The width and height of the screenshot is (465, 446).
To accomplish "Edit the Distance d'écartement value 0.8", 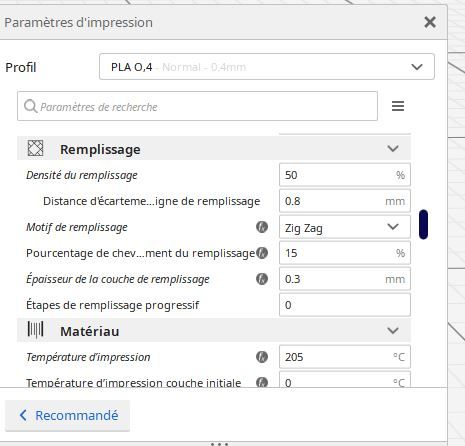I will click(x=345, y=201).
